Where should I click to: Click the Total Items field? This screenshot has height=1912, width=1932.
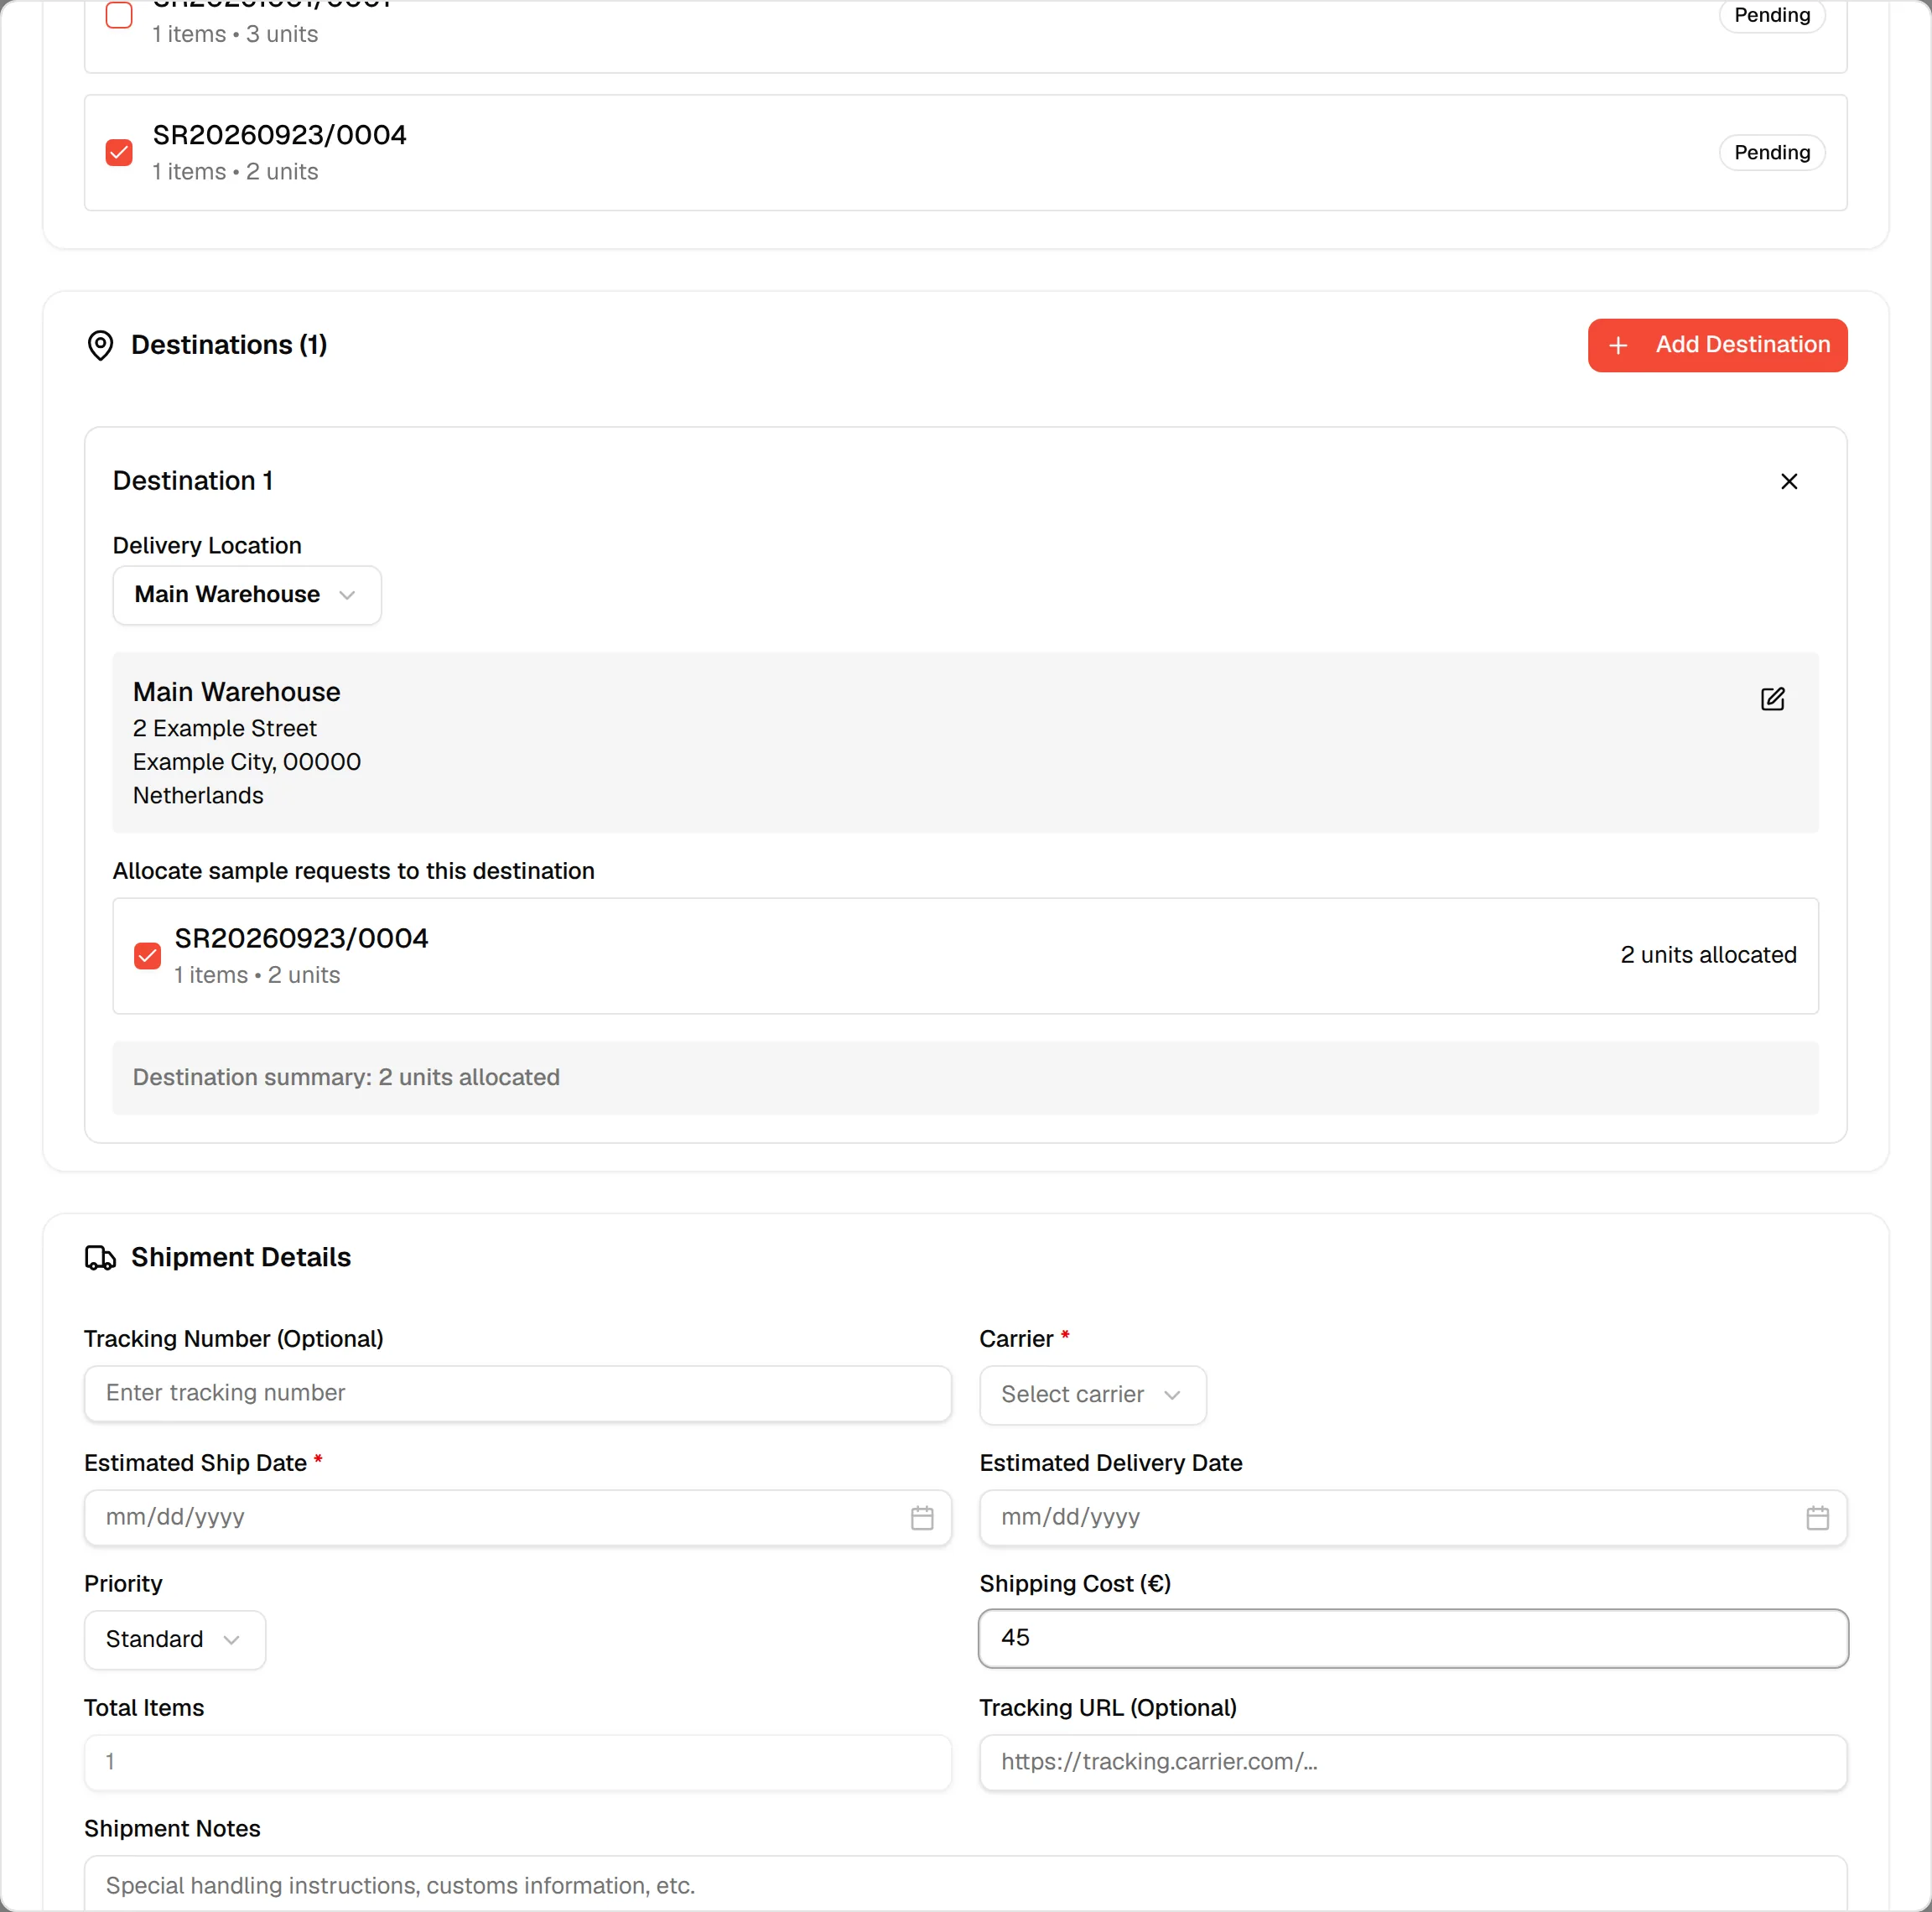pos(517,1762)
